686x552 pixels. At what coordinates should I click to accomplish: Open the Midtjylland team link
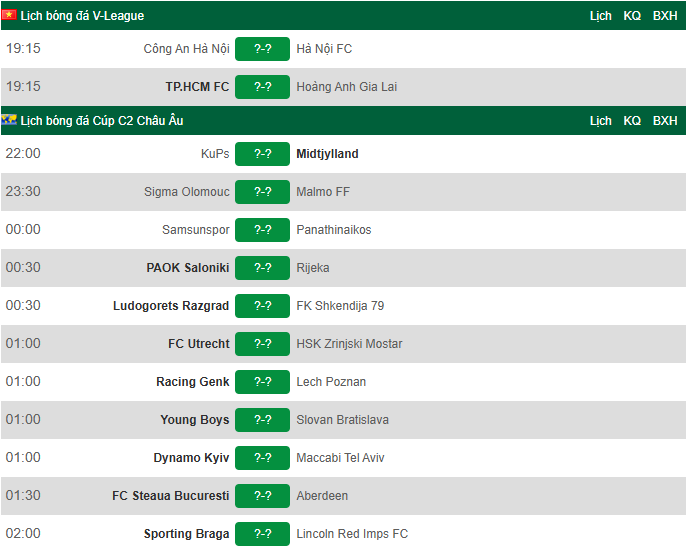327,154
